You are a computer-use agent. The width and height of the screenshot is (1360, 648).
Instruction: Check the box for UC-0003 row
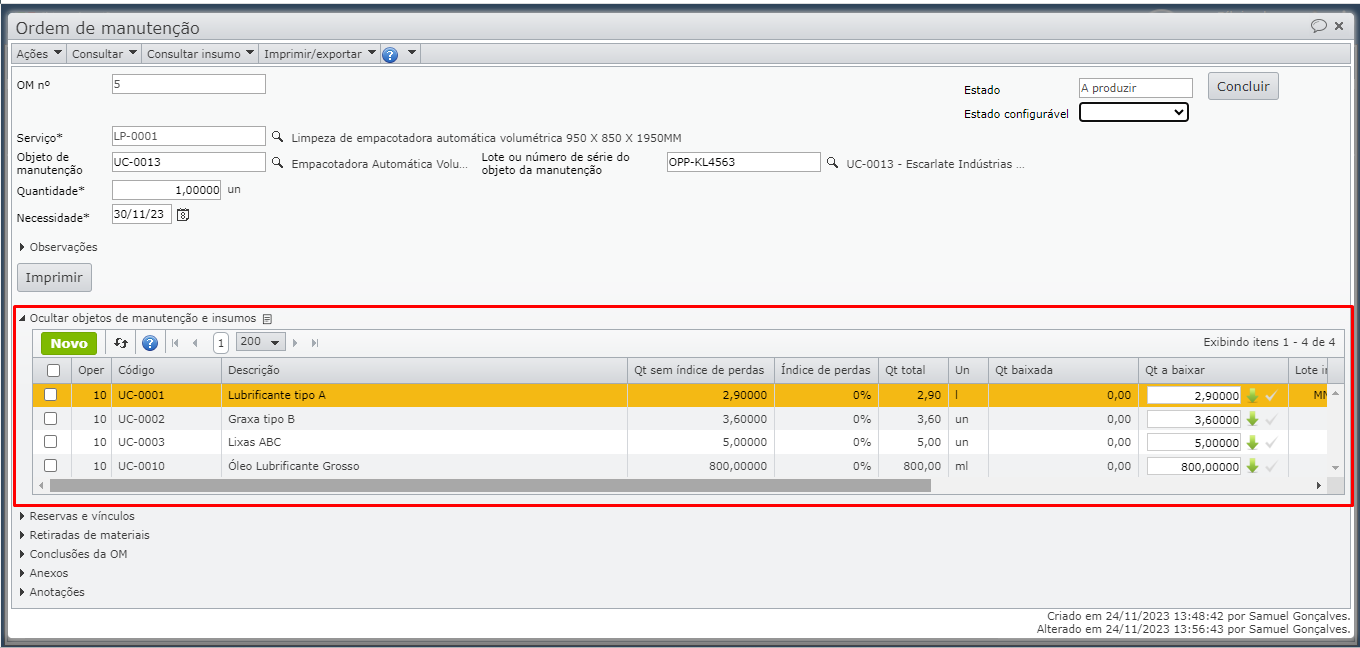pyautogui.click(x=51, y=442)
